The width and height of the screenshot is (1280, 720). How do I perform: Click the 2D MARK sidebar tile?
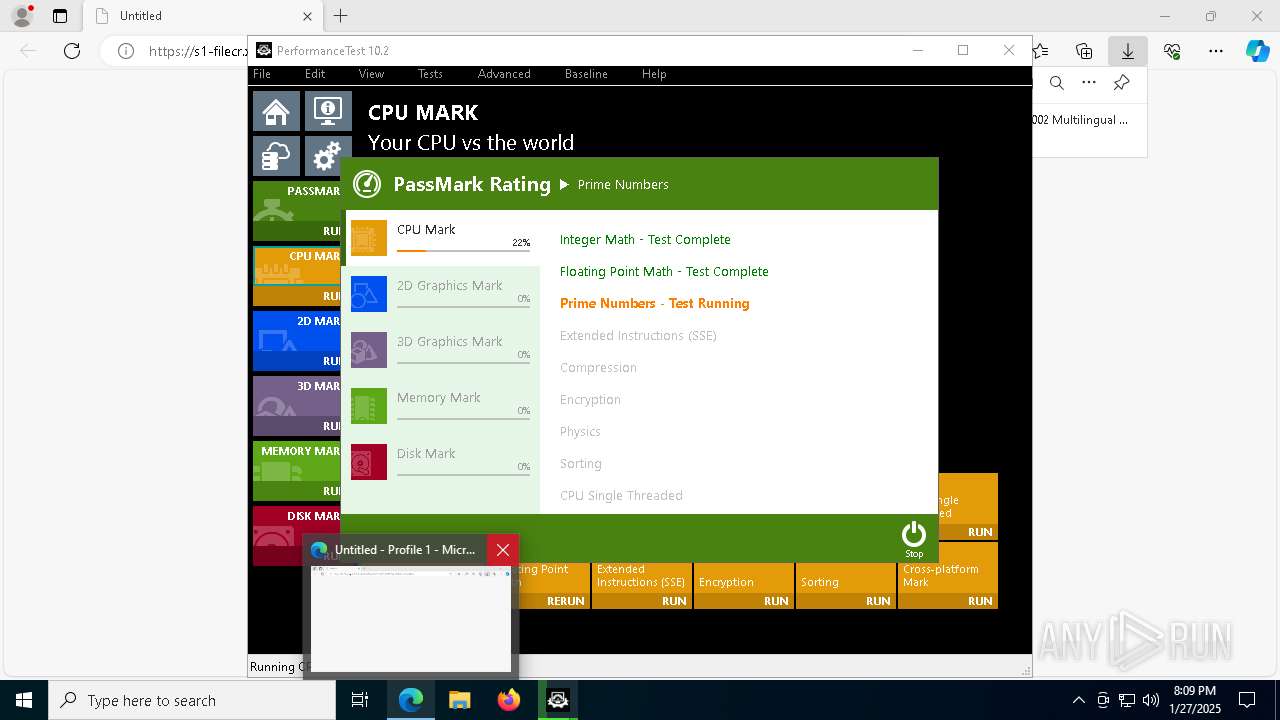point(297,341)
